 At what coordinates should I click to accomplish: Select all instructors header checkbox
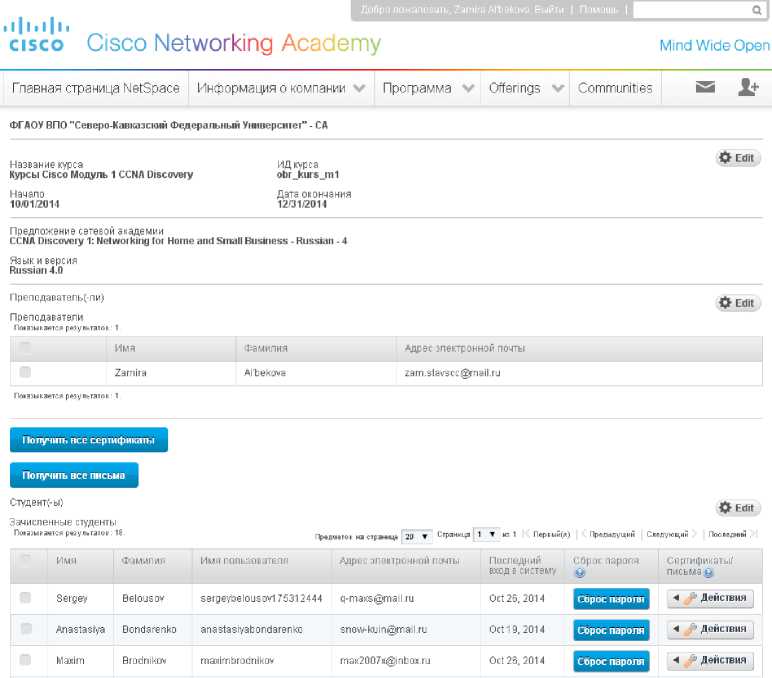tap(25, 348)
